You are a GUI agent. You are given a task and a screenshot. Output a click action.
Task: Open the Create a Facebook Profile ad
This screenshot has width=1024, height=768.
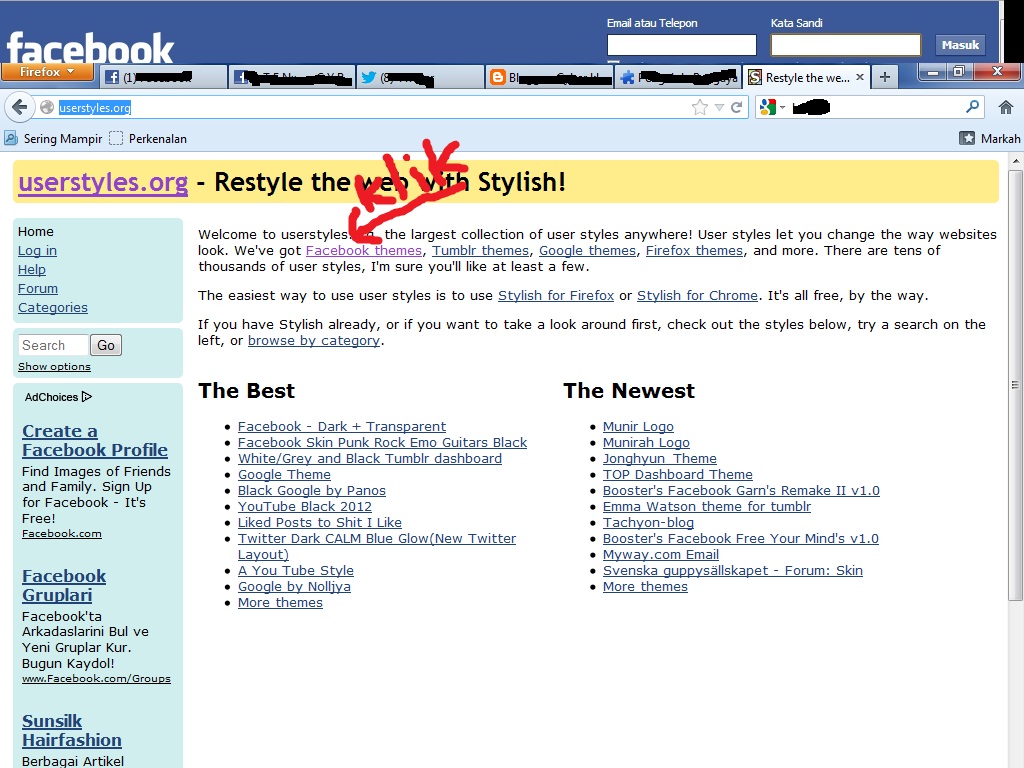click(x=95, y=440)
